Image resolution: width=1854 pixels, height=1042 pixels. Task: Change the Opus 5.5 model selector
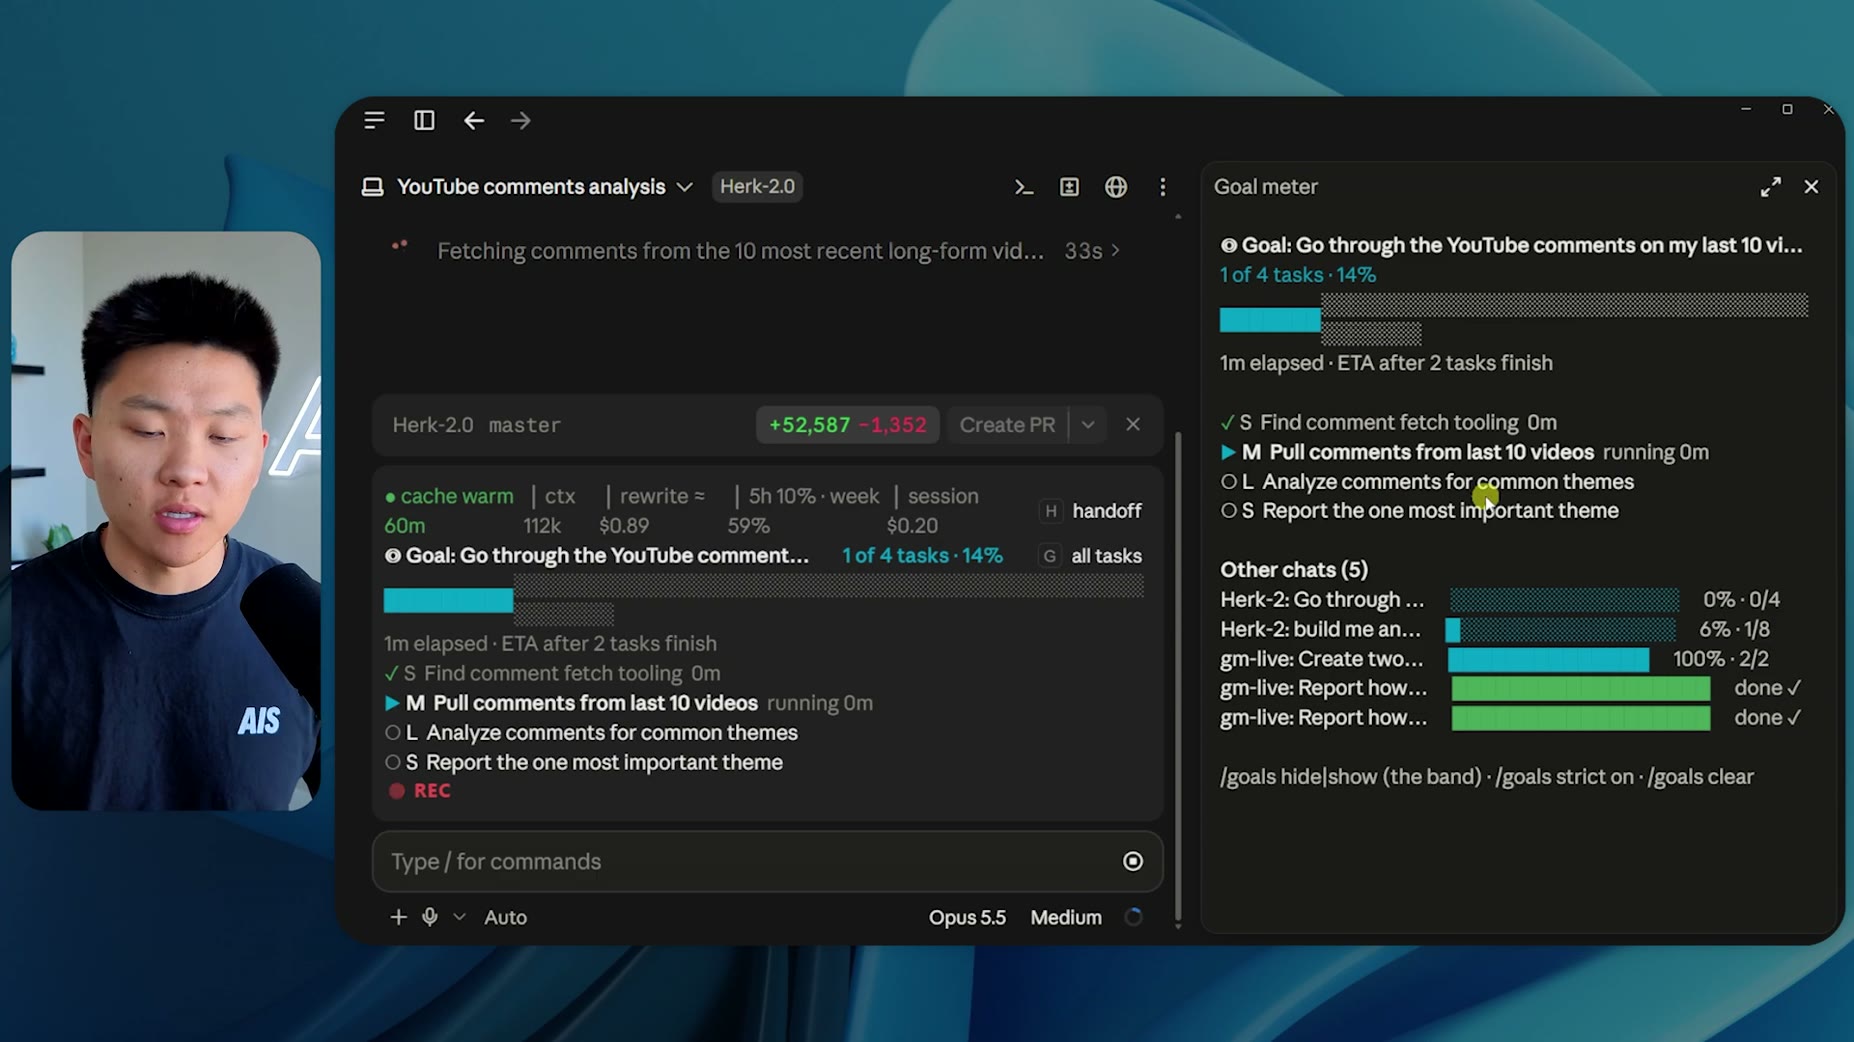coord(967,917)
